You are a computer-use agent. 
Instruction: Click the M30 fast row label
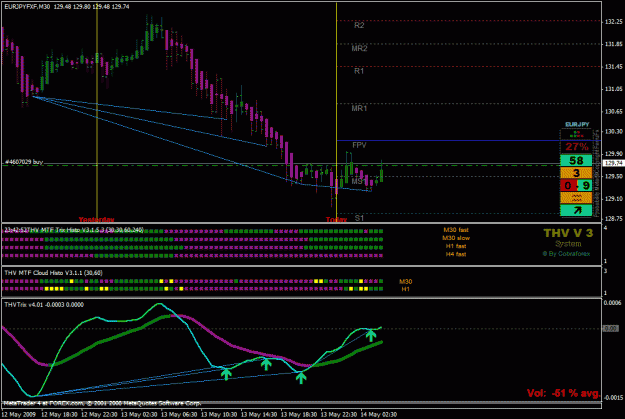tap(456, 230)
